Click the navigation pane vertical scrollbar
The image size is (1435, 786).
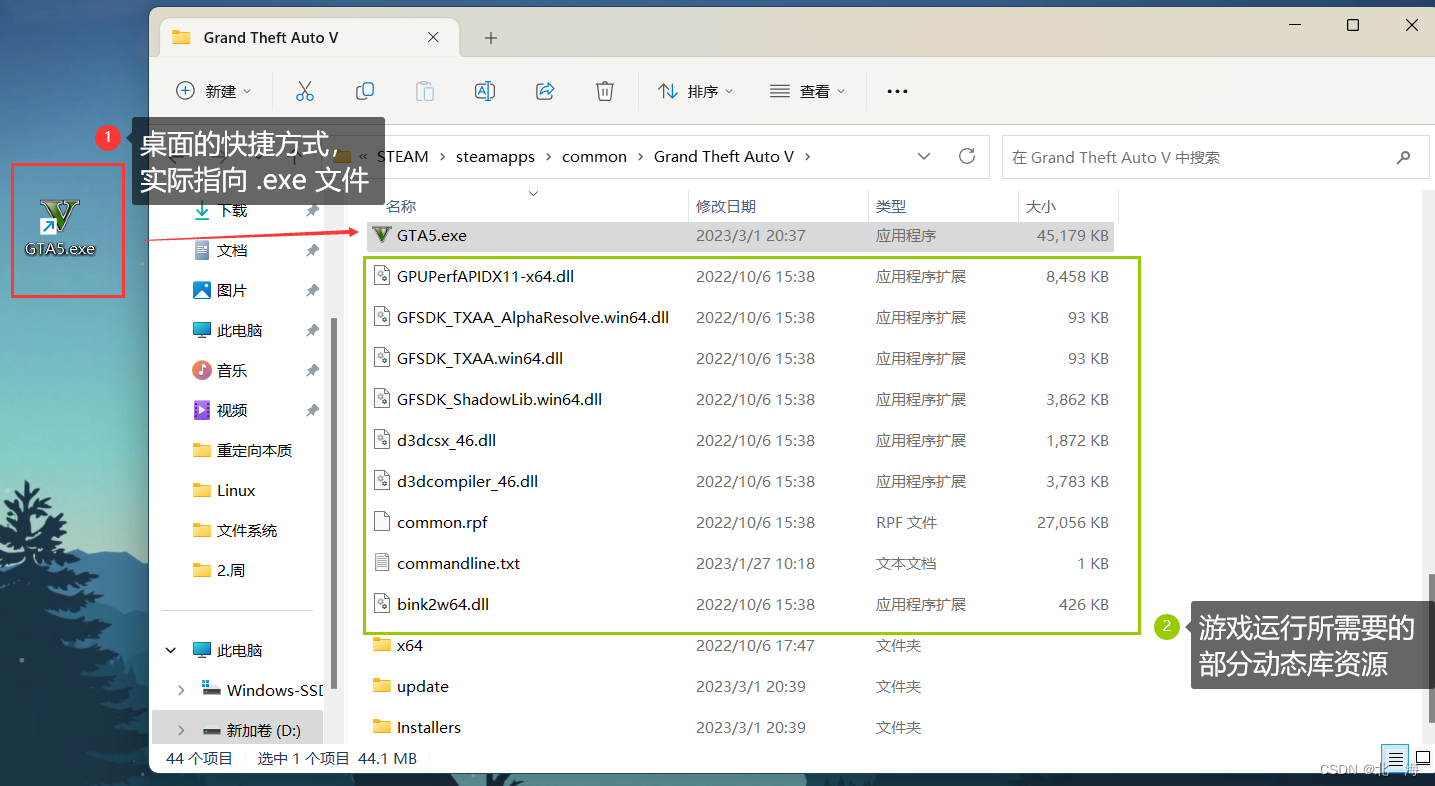click(x=335, y=505)
